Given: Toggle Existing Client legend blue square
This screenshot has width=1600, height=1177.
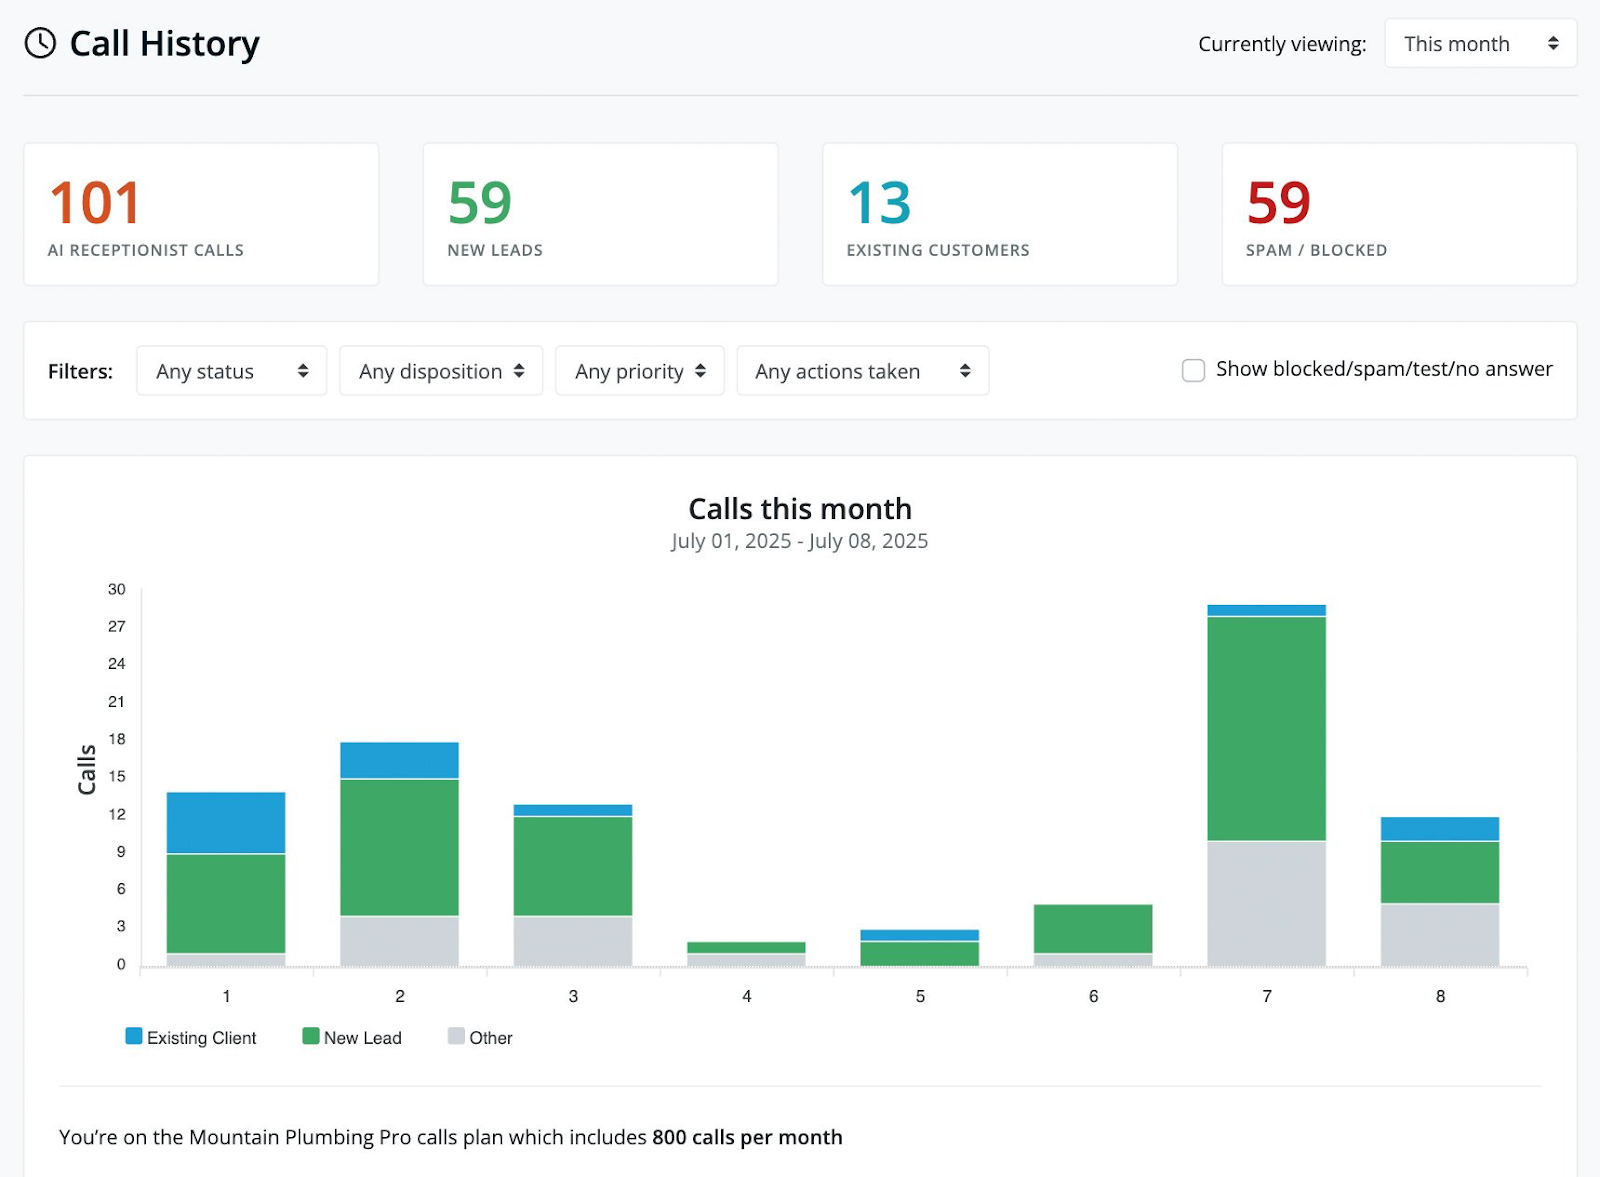Looking at the screenshot, I should tap(133, 1036).
